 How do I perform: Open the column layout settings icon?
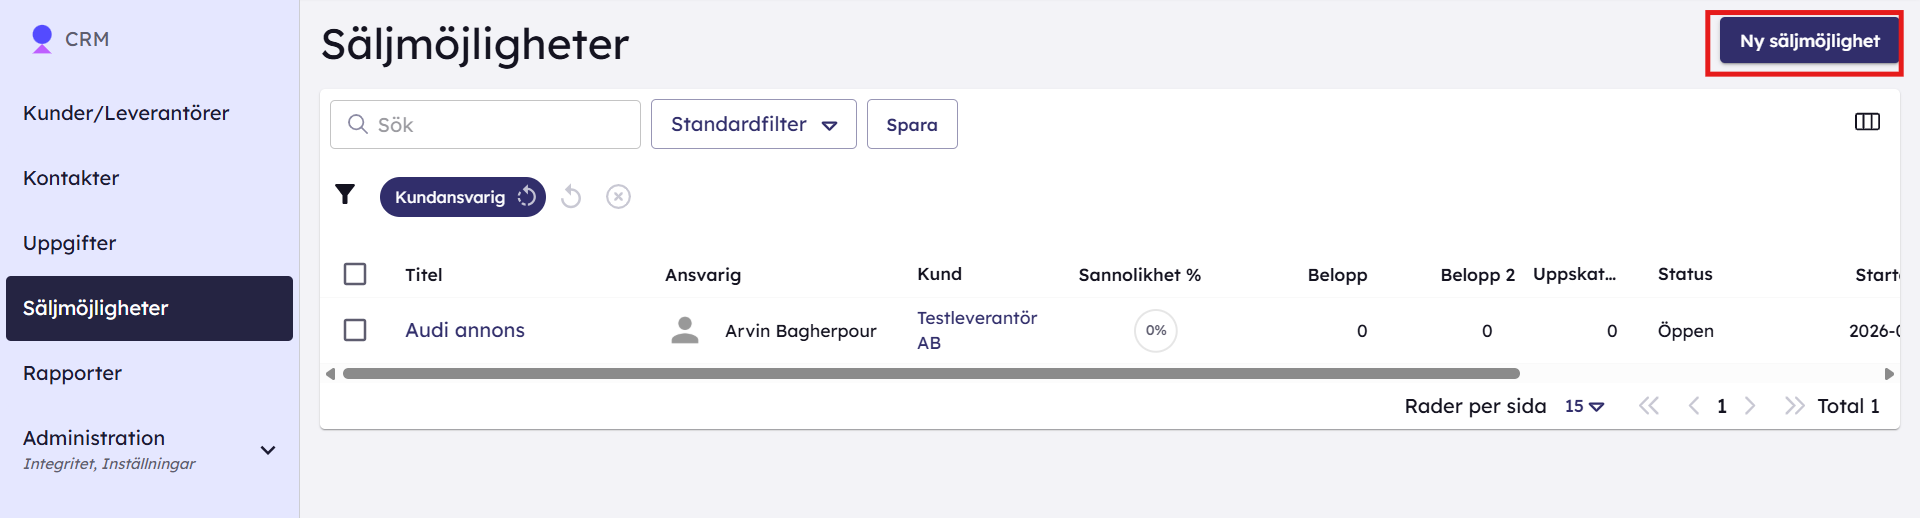[1867, 122]
